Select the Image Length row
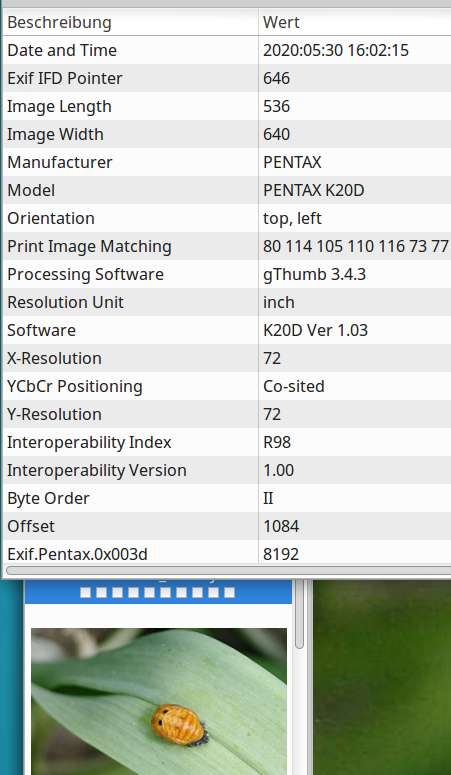Screen dimensions: 451x775 (x=227, y=106)
